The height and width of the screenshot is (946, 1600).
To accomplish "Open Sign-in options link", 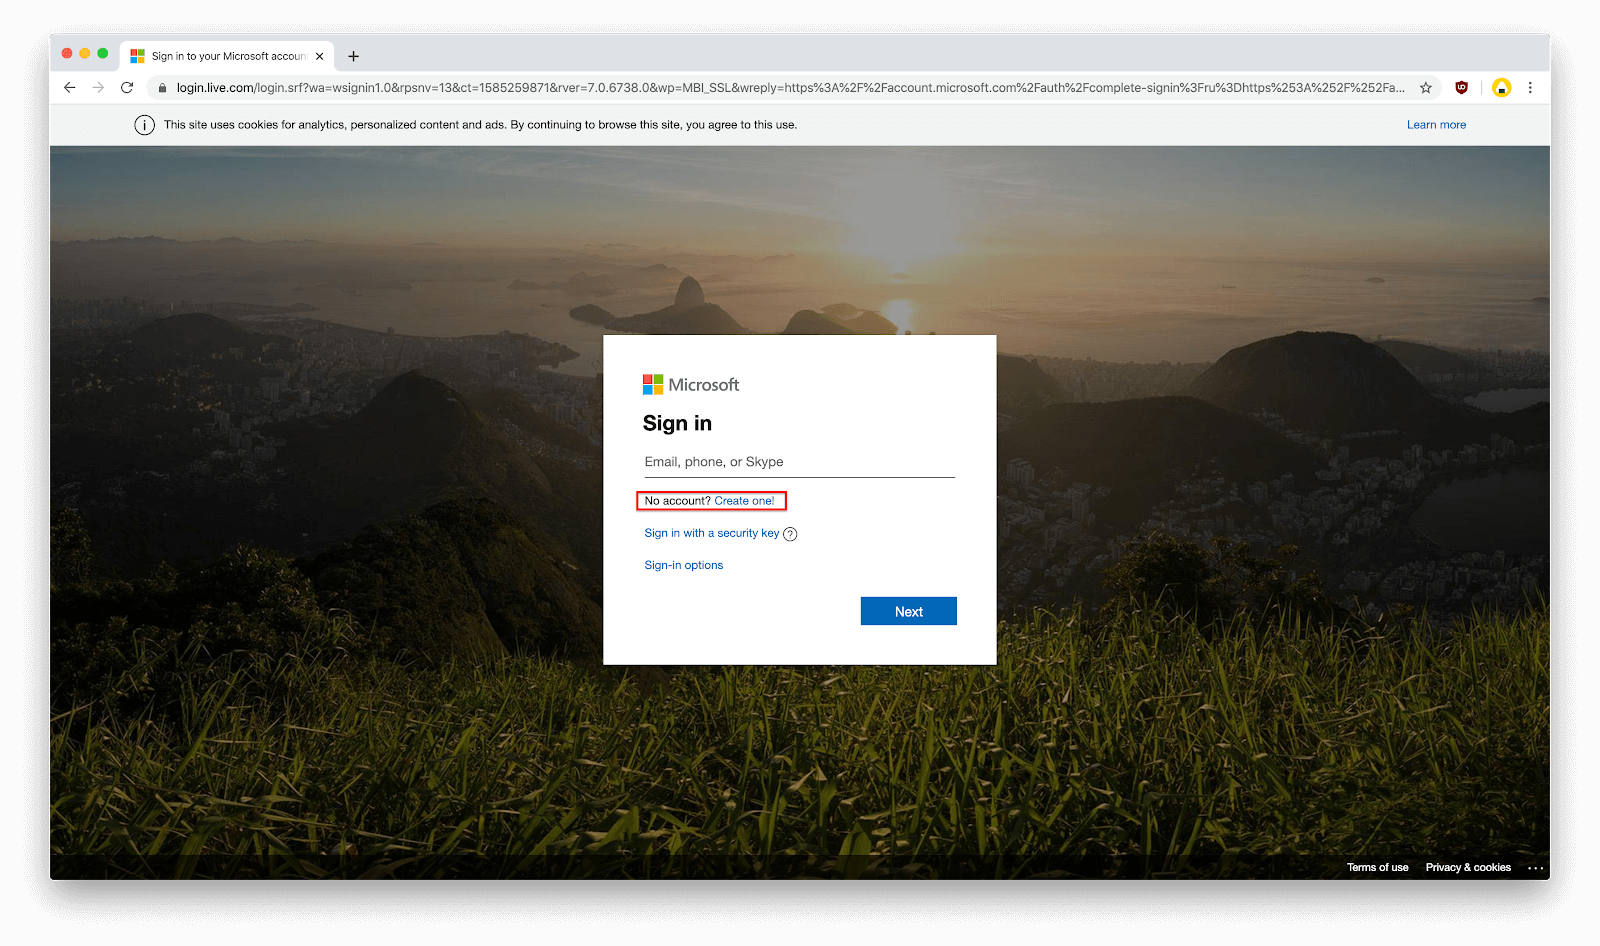I will point(684,565).
